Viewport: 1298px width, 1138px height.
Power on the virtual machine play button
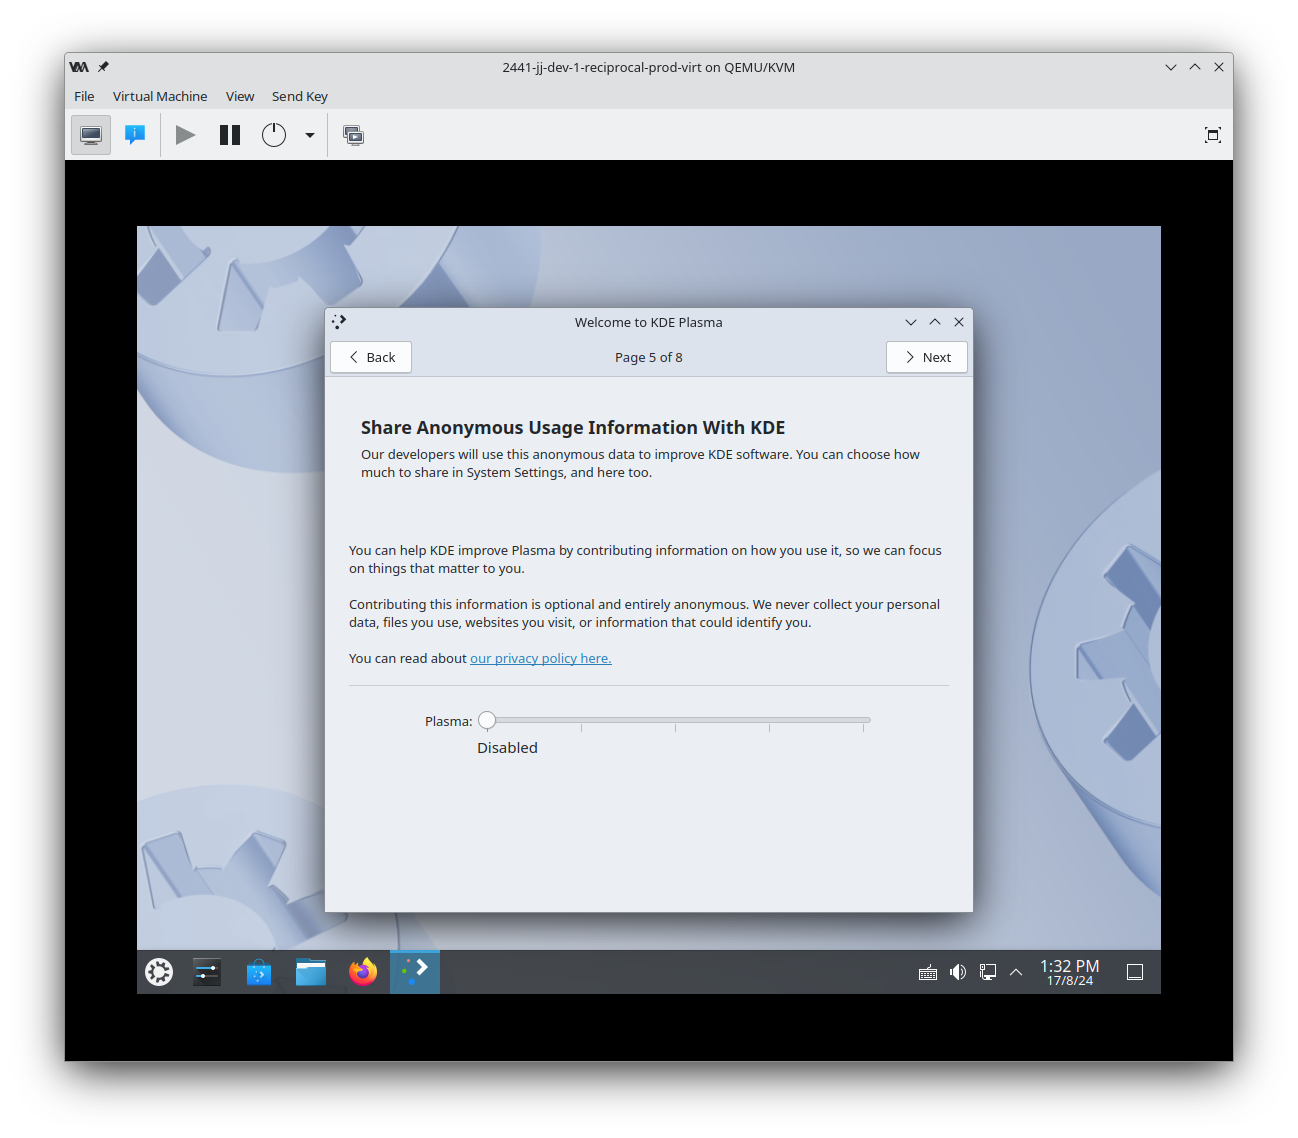(185, 135)
